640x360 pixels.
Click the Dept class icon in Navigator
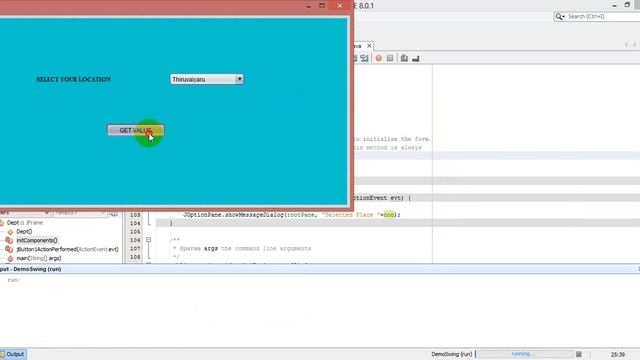(x=2, y=223)
